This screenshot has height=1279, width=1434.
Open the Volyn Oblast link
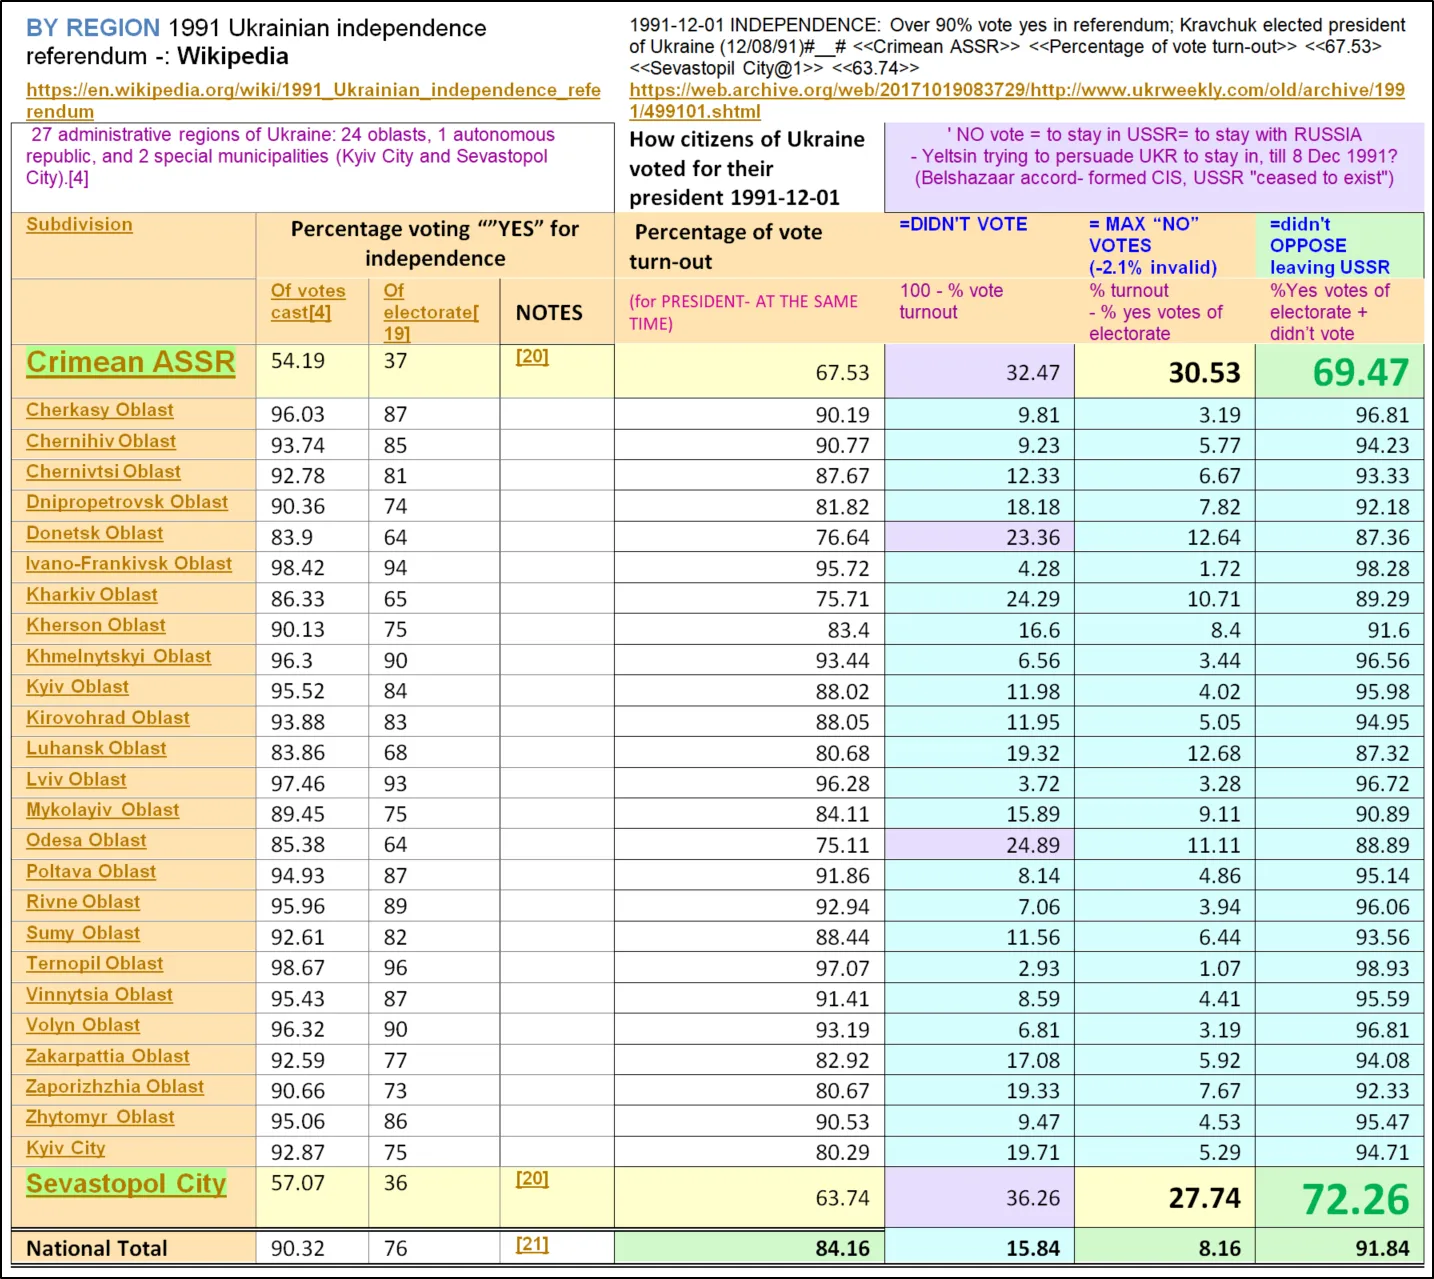tap(83, 1025)
